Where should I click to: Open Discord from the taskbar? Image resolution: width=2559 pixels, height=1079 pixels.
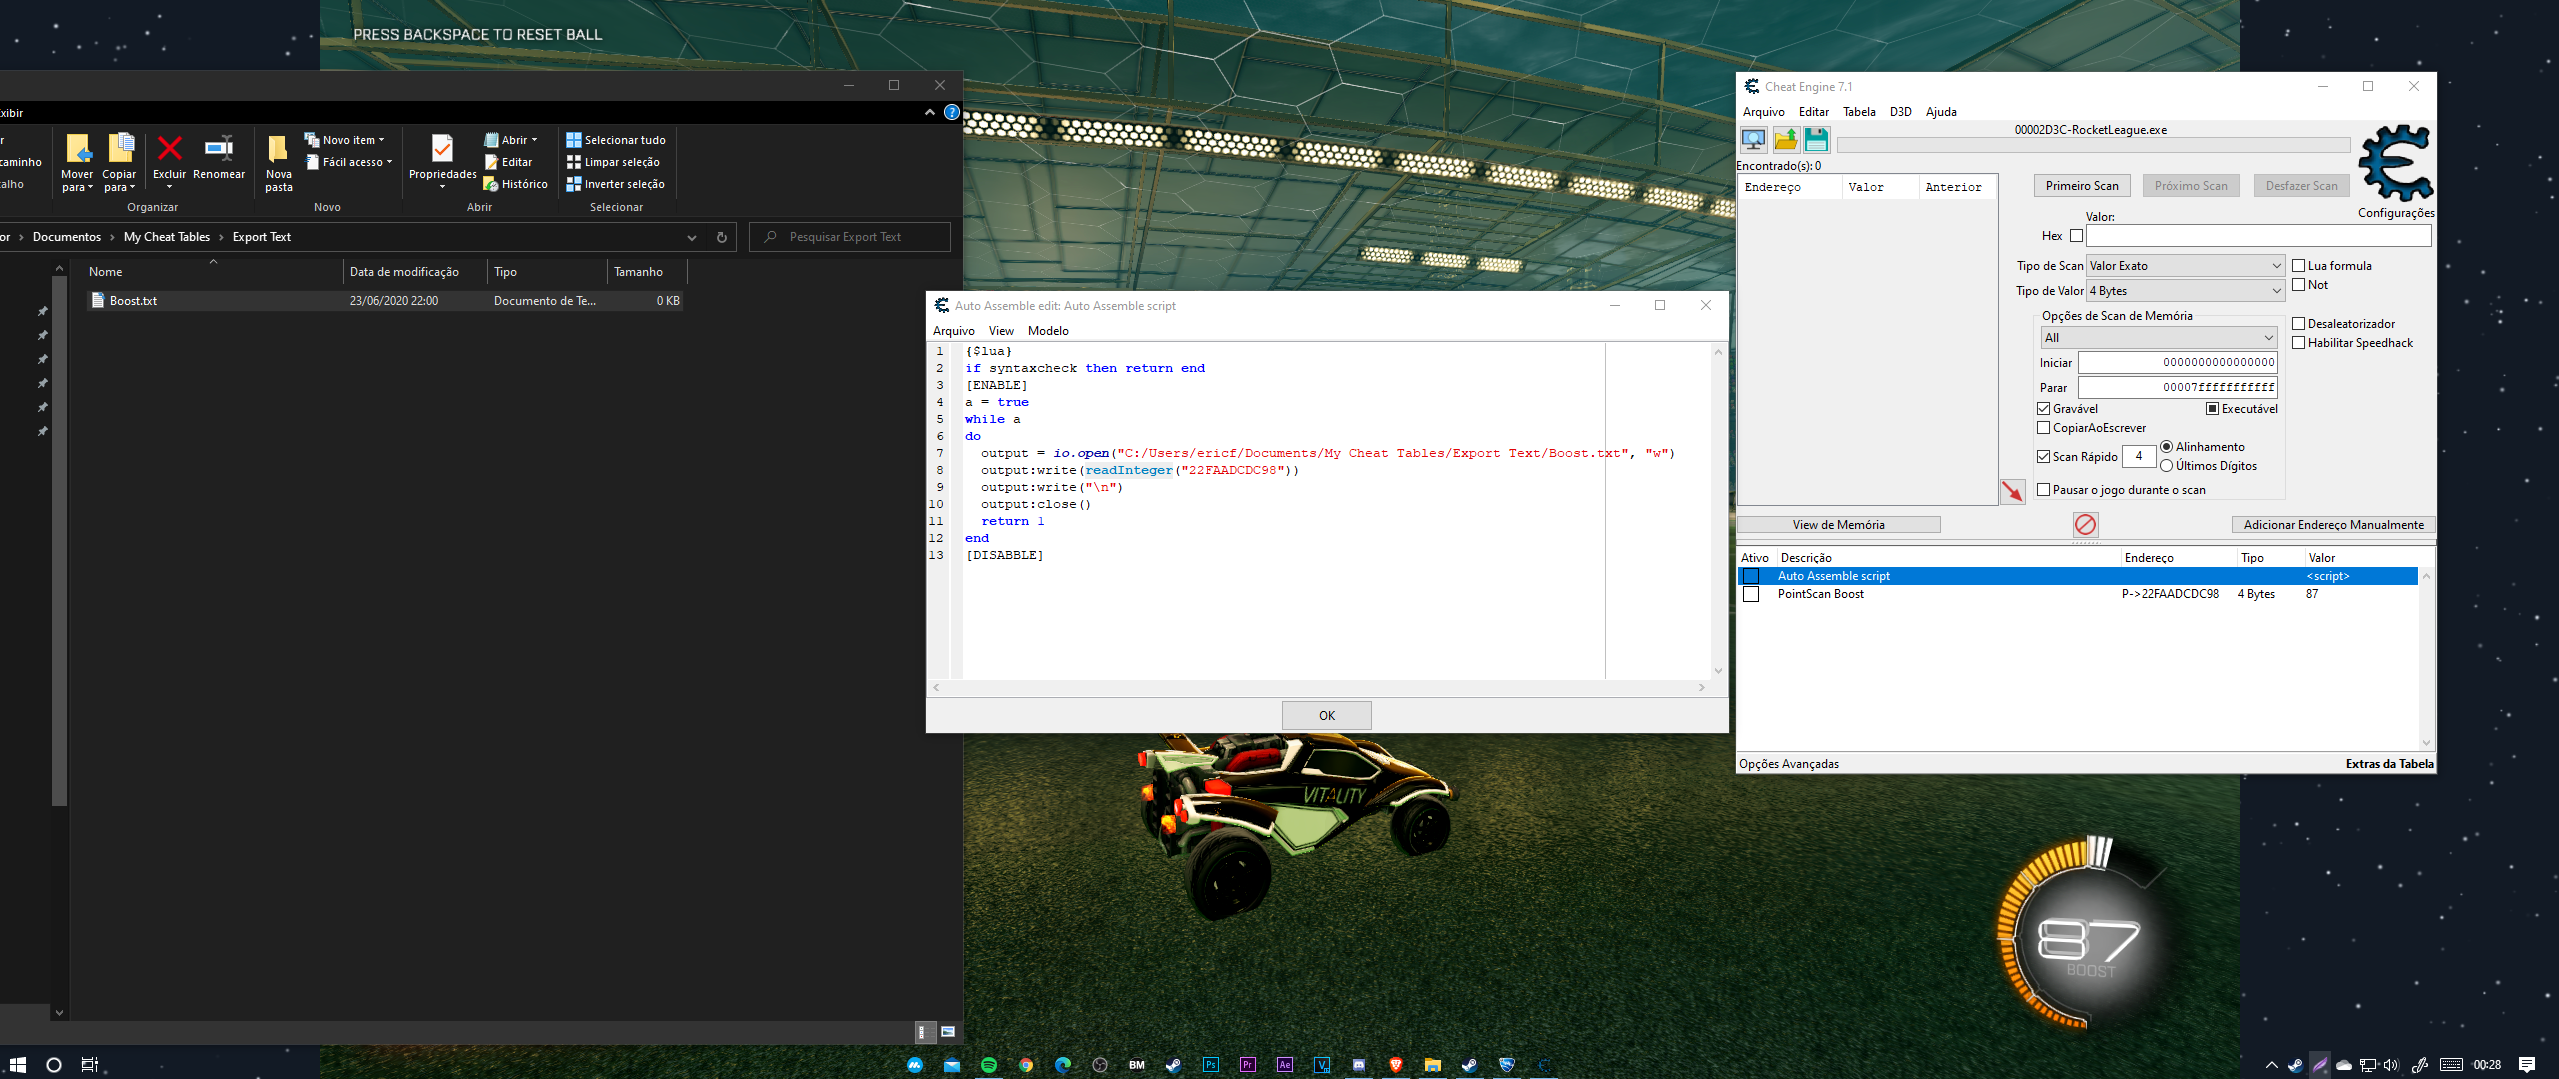pyautogui.click(x=1359, y=1065)
